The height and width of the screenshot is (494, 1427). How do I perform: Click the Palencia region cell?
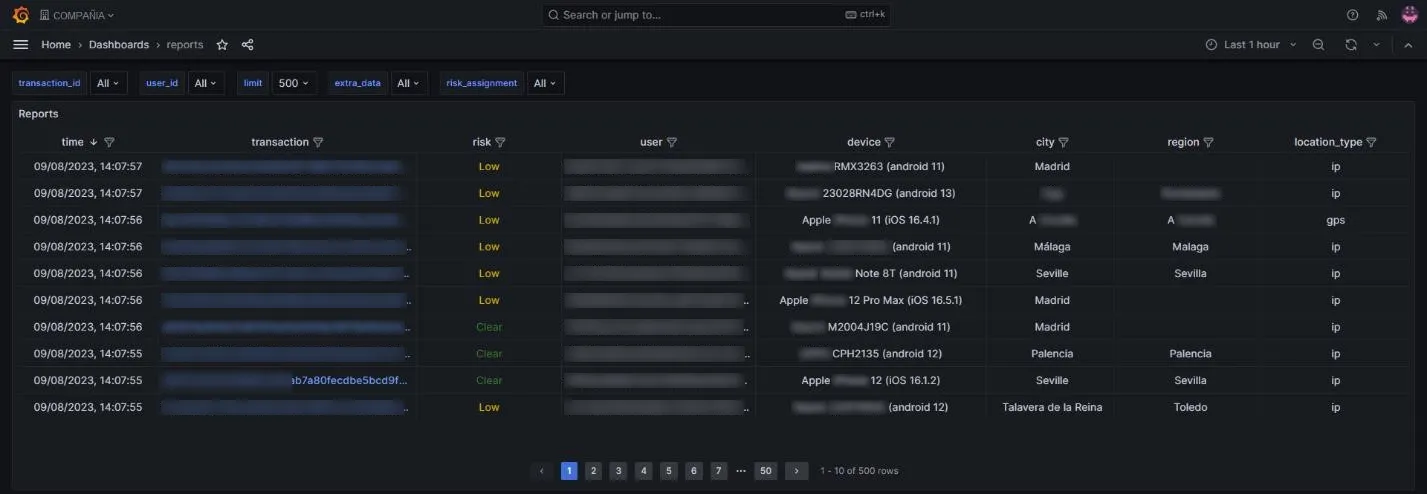coord(1190,354)
